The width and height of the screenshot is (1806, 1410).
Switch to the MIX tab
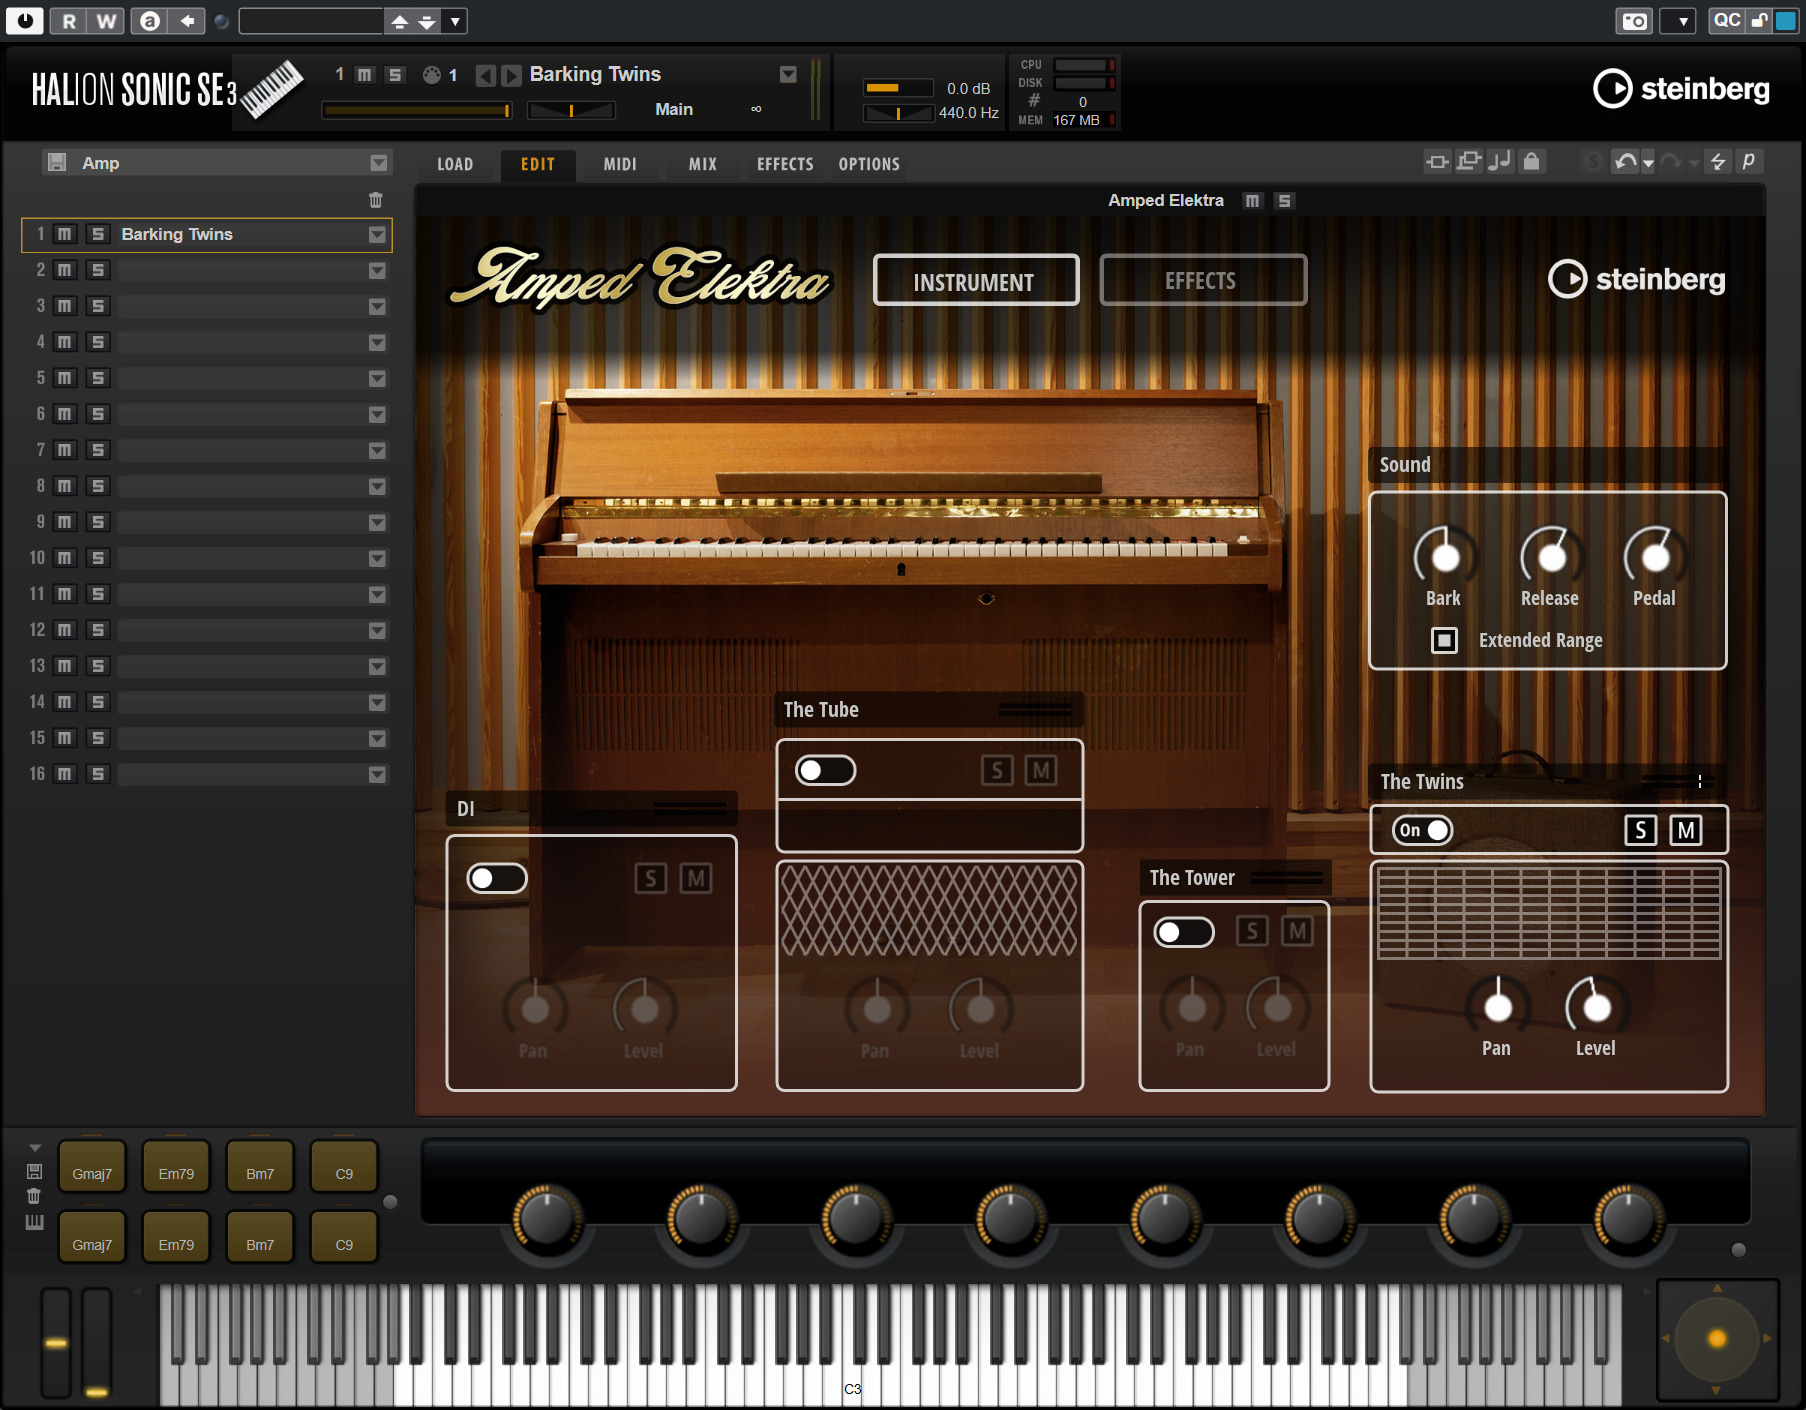702,164
